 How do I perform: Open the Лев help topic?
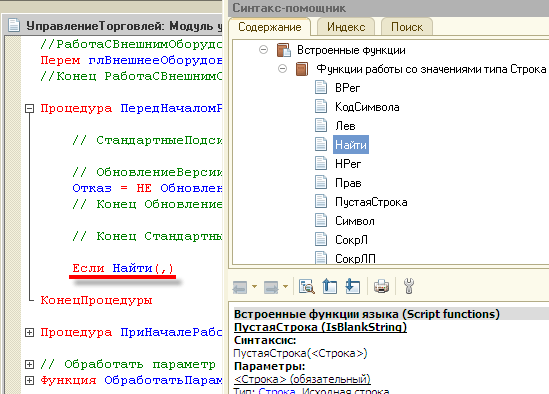(x=345, y=125)
